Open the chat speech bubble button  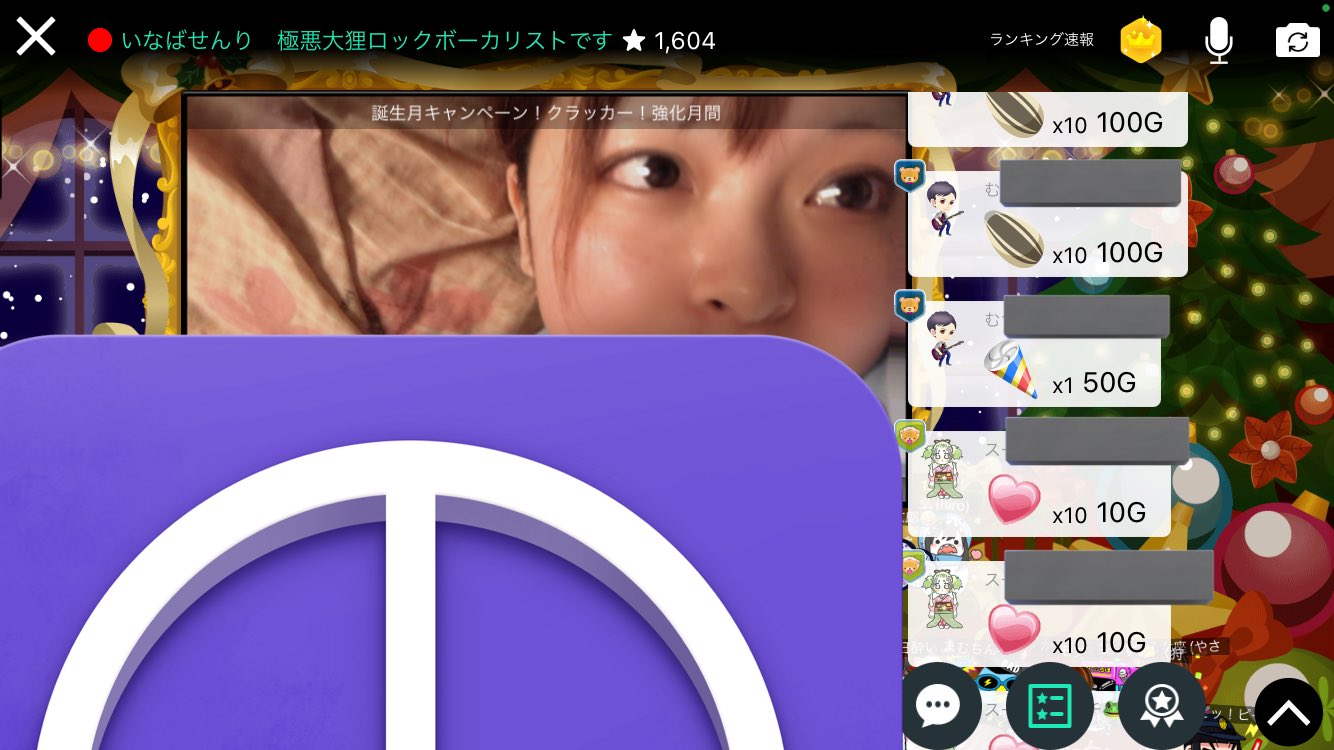(939, 706)
